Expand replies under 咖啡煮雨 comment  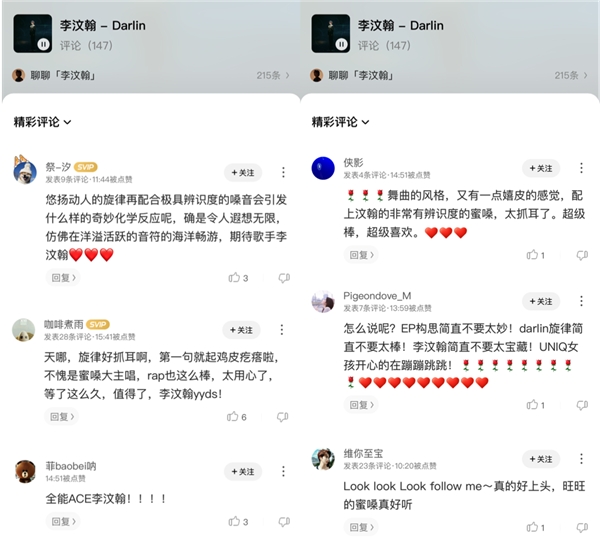click(x=61, y=416)
